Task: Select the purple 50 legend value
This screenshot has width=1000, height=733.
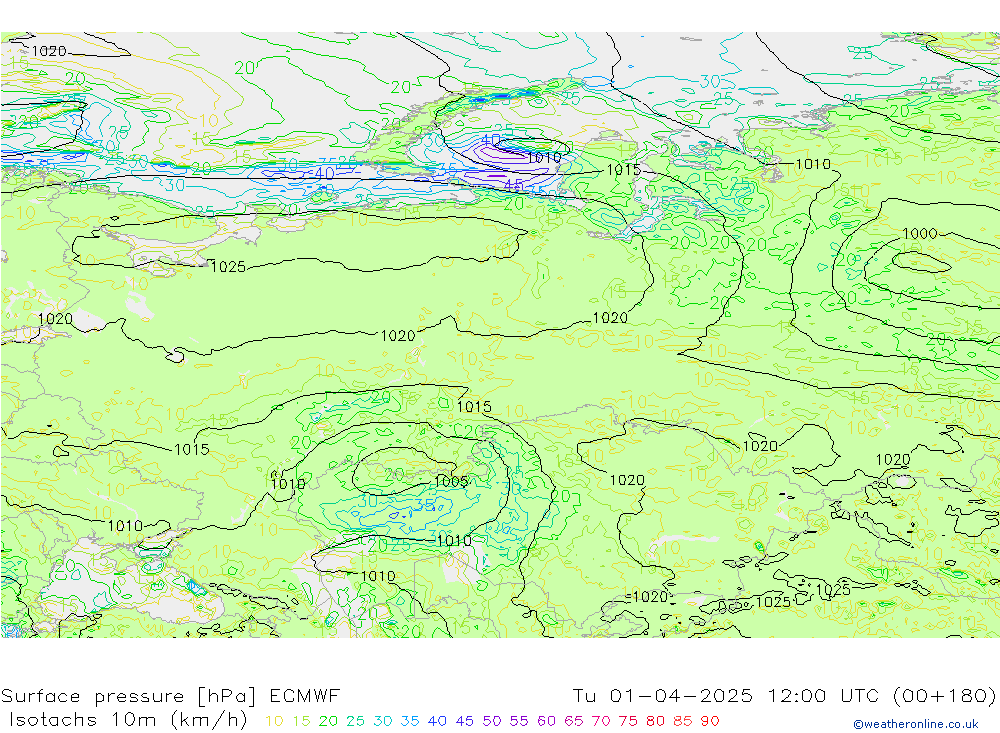Action: click(x=492, y=721)
